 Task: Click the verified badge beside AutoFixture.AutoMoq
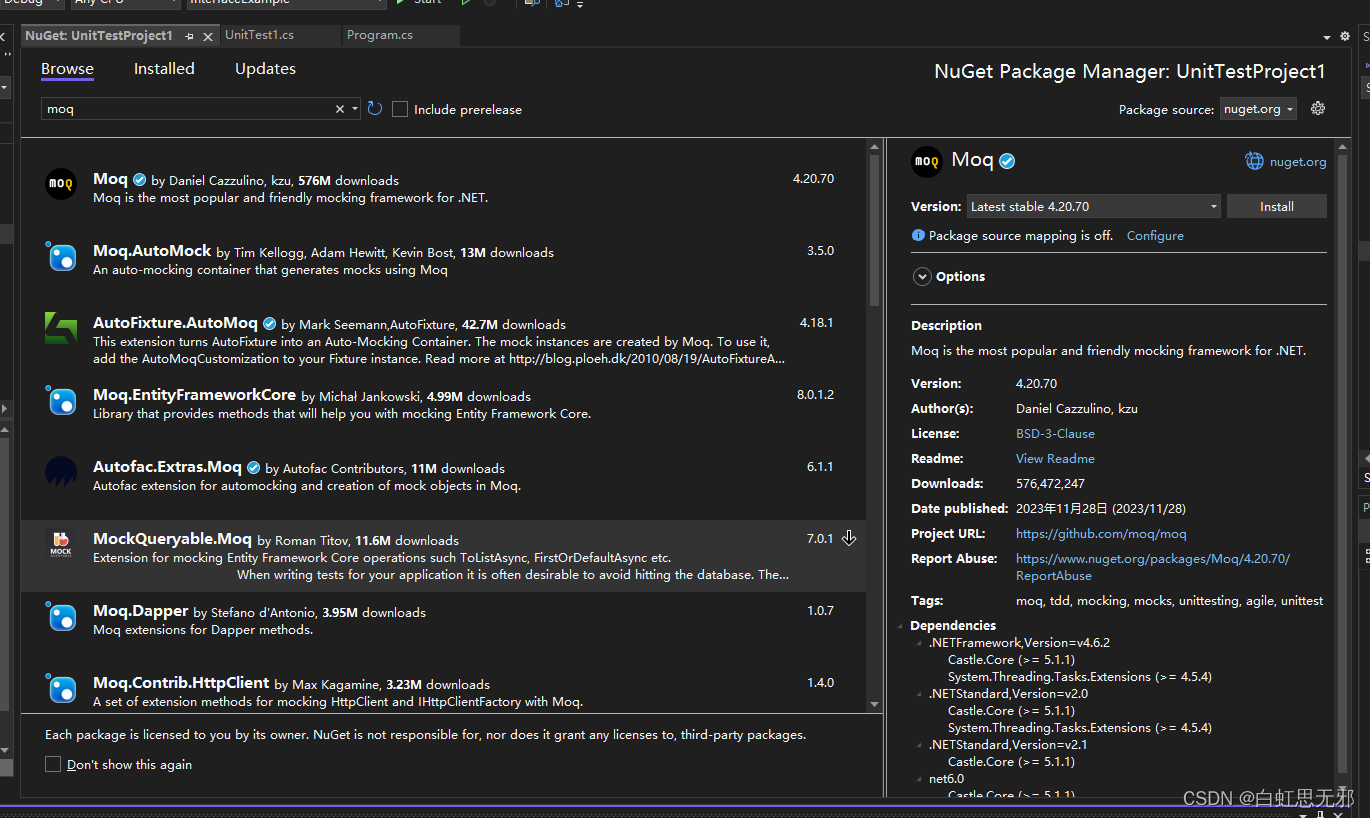tap(269, 324)
